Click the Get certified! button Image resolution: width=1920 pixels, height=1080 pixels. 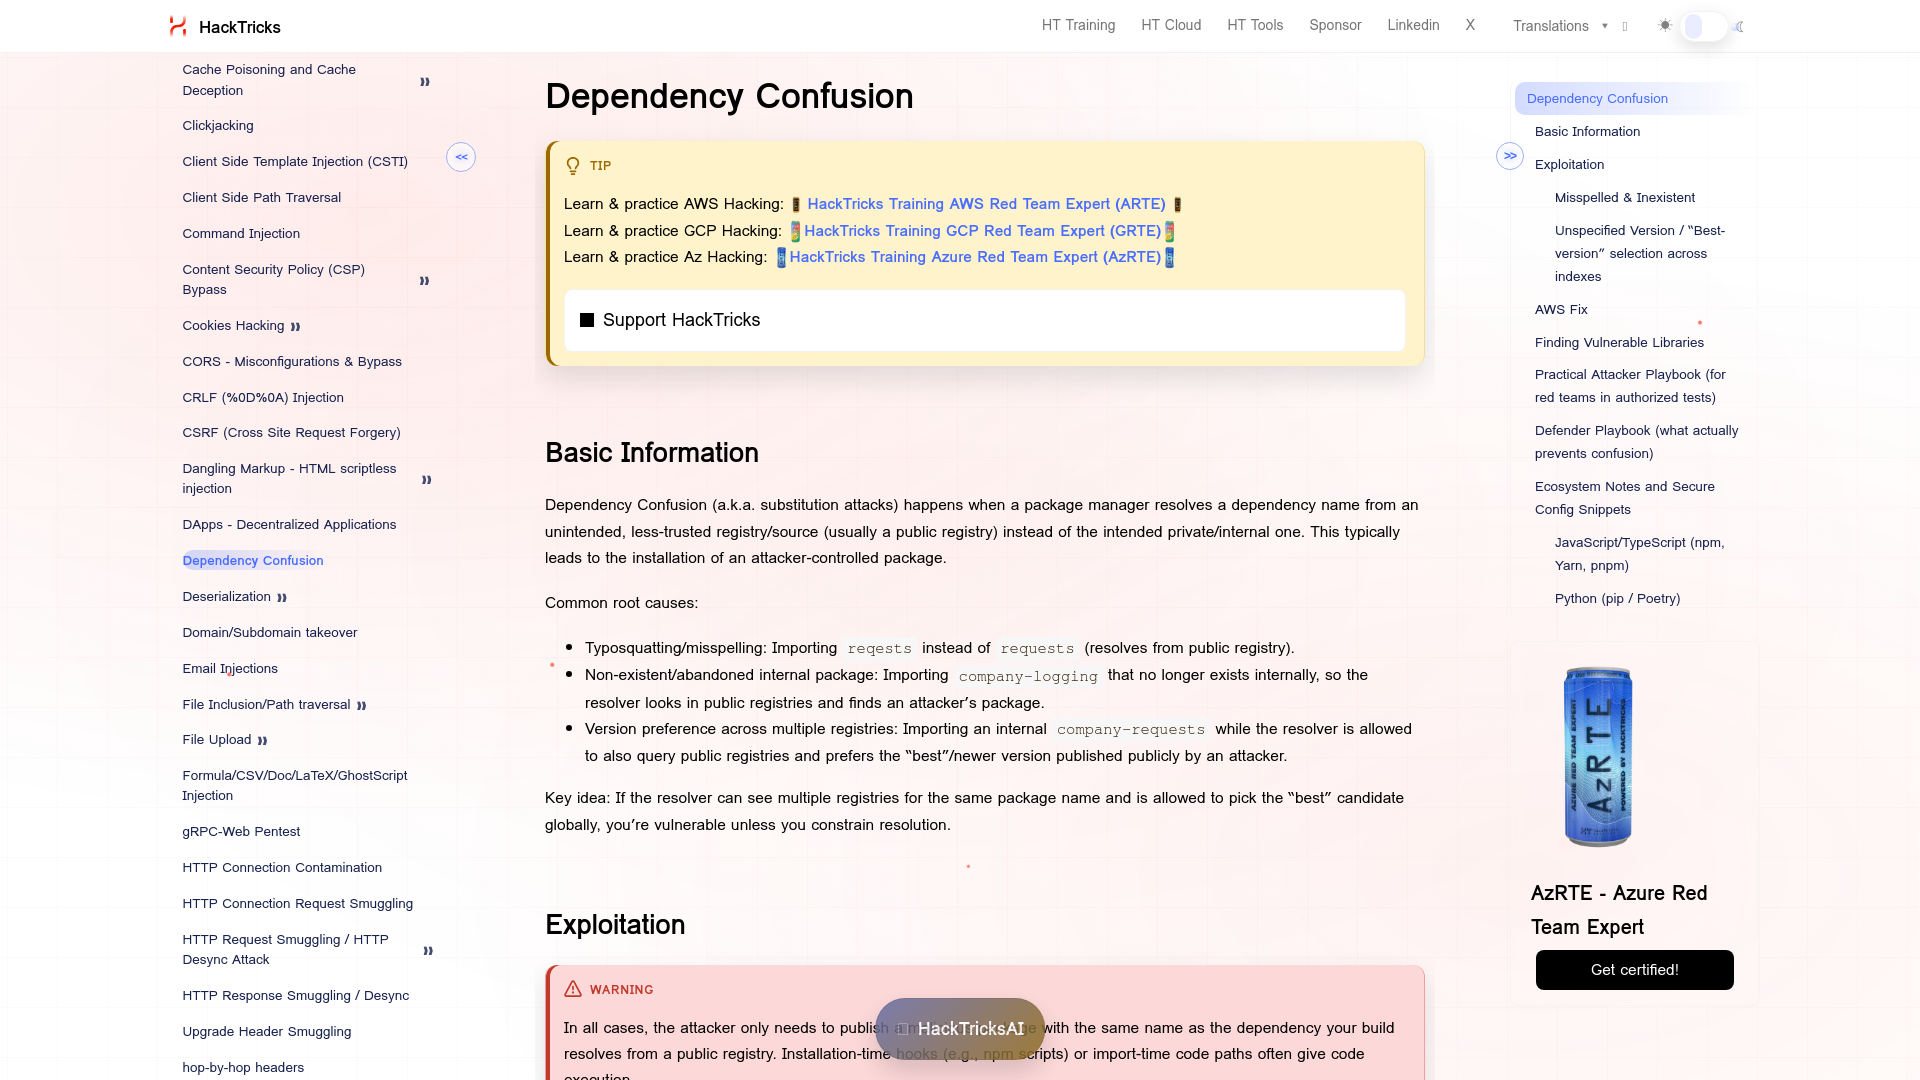pos(1634,970)
